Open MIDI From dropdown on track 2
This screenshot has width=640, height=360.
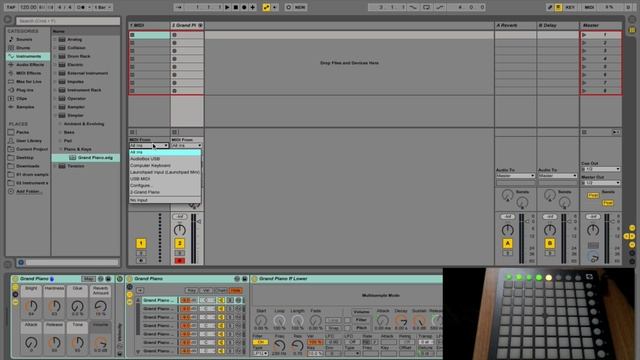click(x=187, y=145)
